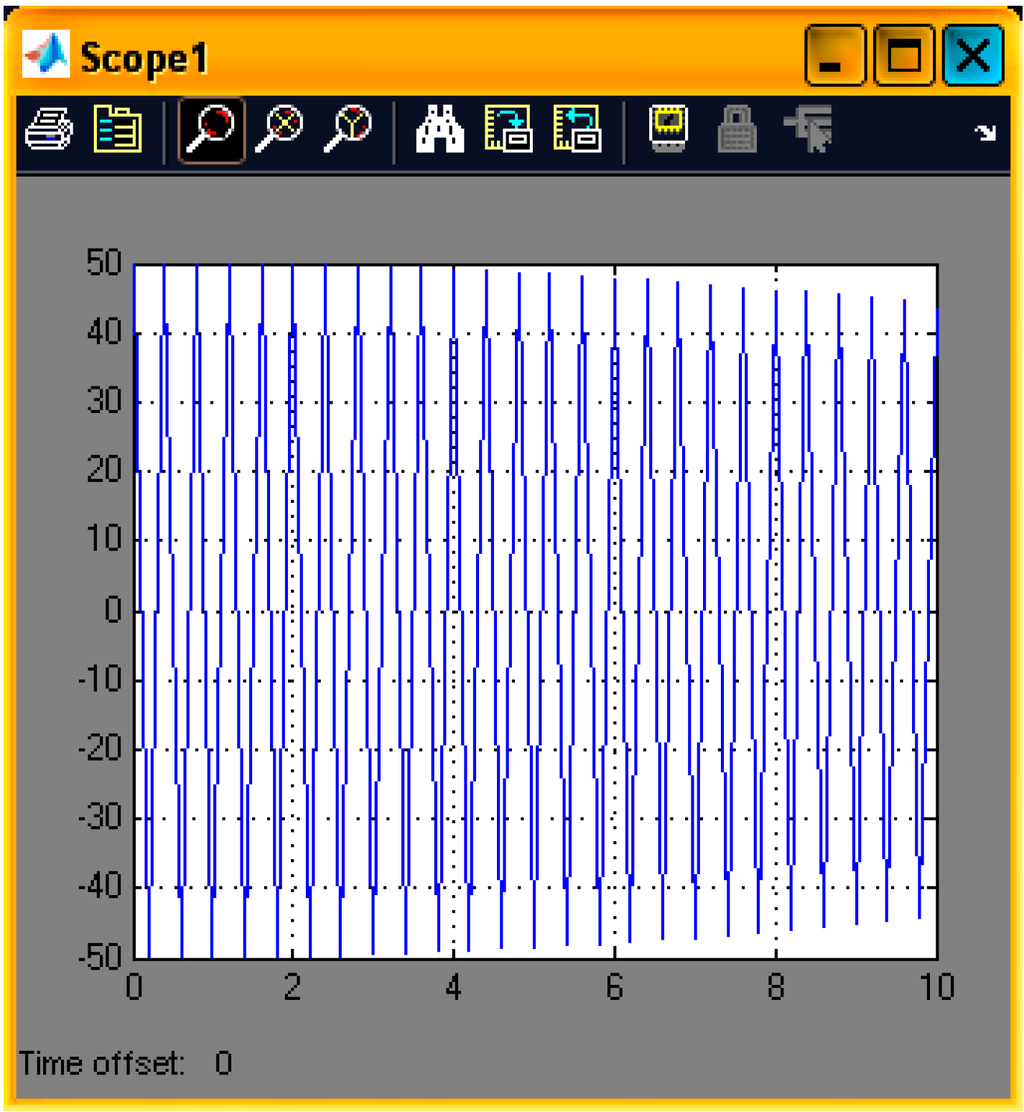Click the small arrow at toolbar's right end
This screenshot has height=1112, width=1024.
click(x=986, y=132)
